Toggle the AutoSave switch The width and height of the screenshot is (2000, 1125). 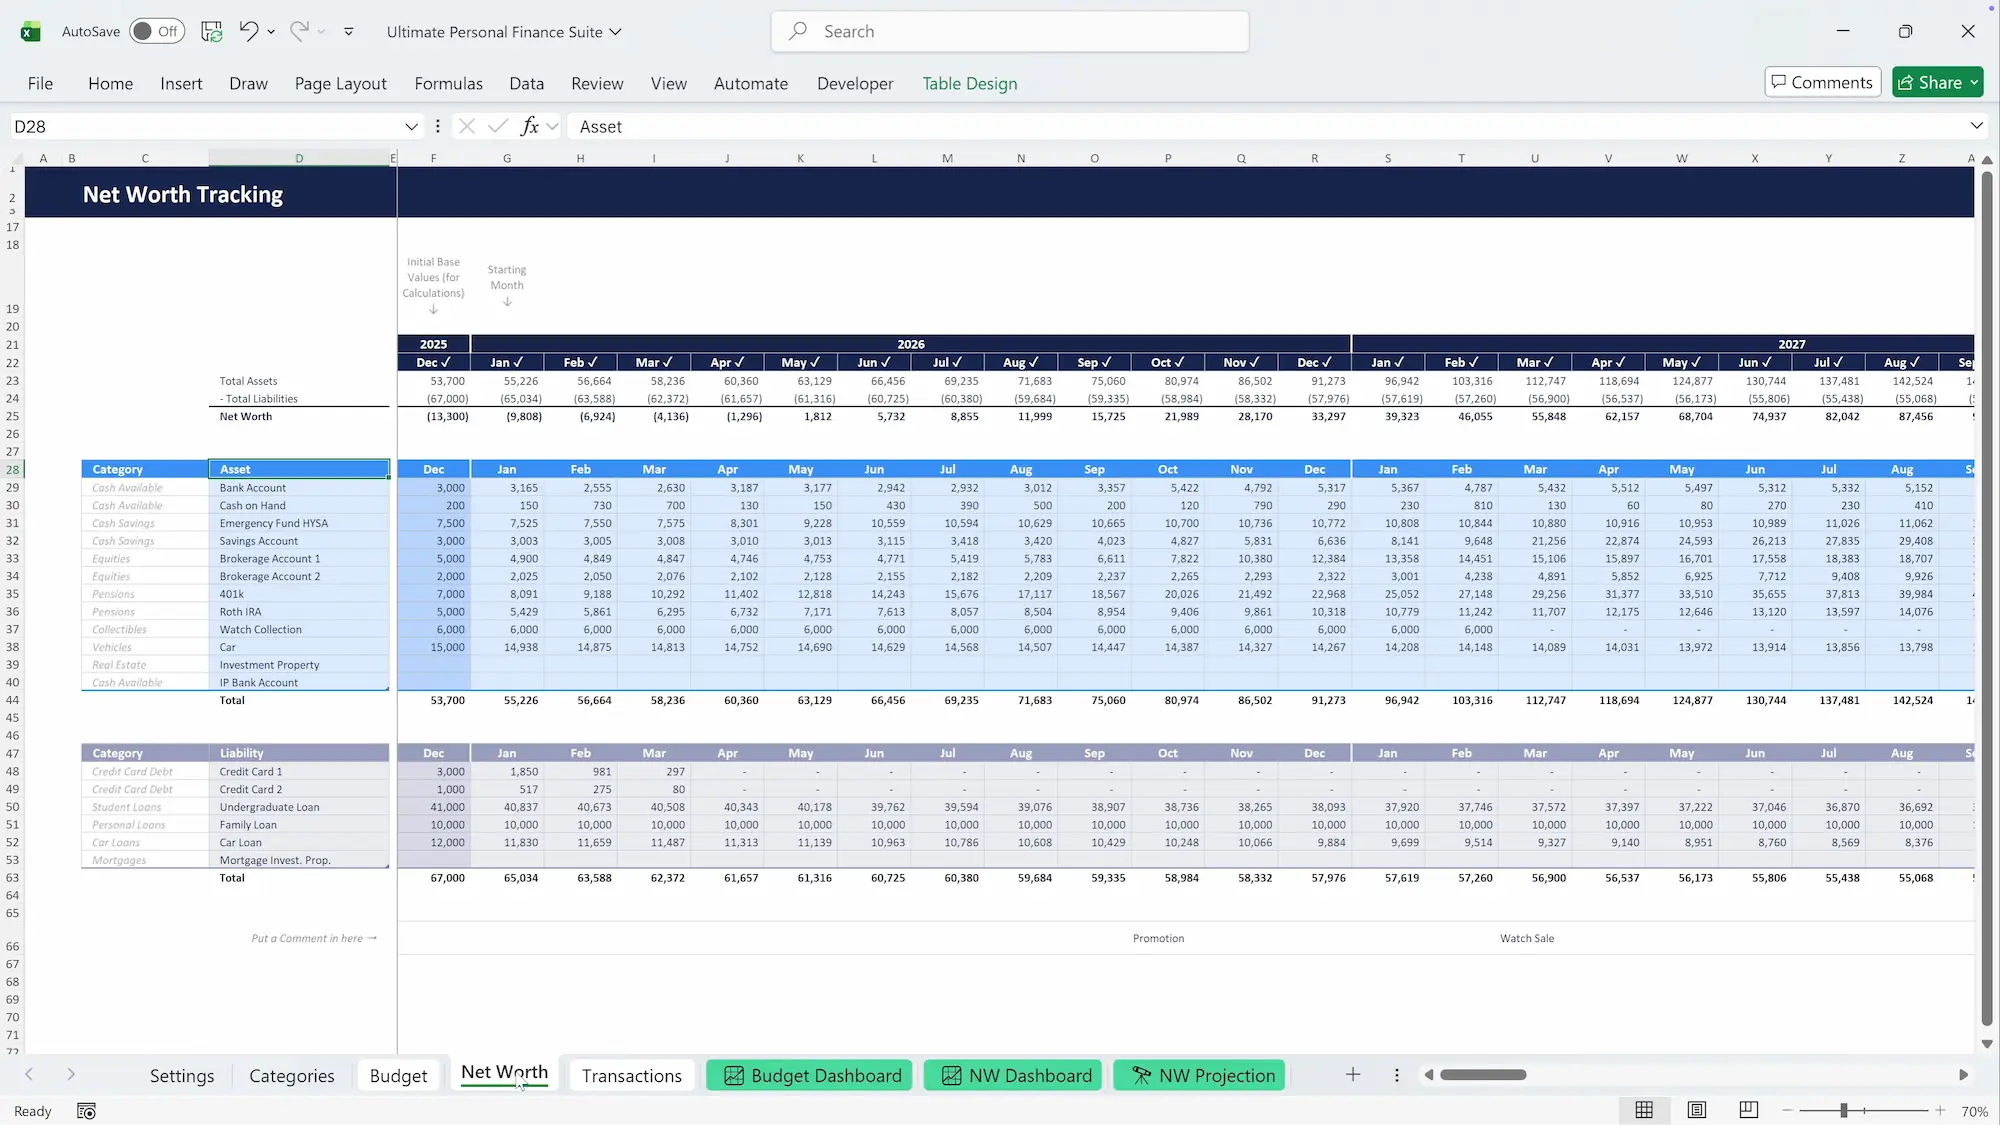(157, 31)
